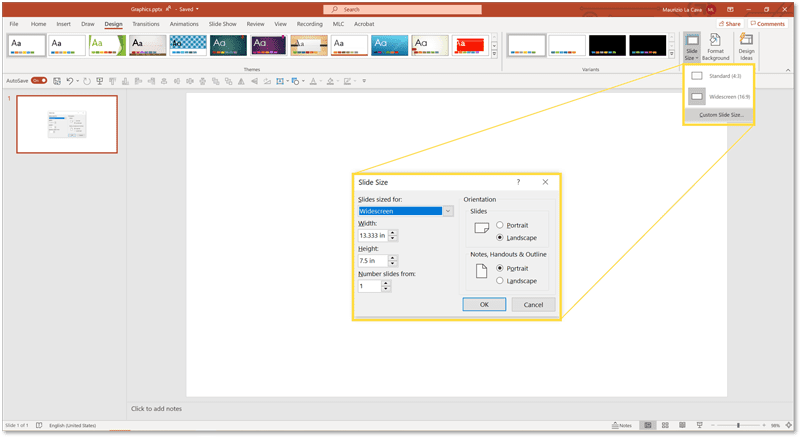This screenshot has height=437, width=800.
Task: Open the Review tab
Action: coord(256,24)
